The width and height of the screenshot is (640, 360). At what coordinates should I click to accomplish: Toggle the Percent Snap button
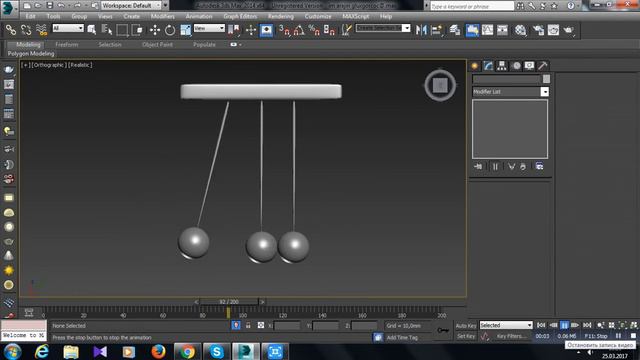click(314, 30)
